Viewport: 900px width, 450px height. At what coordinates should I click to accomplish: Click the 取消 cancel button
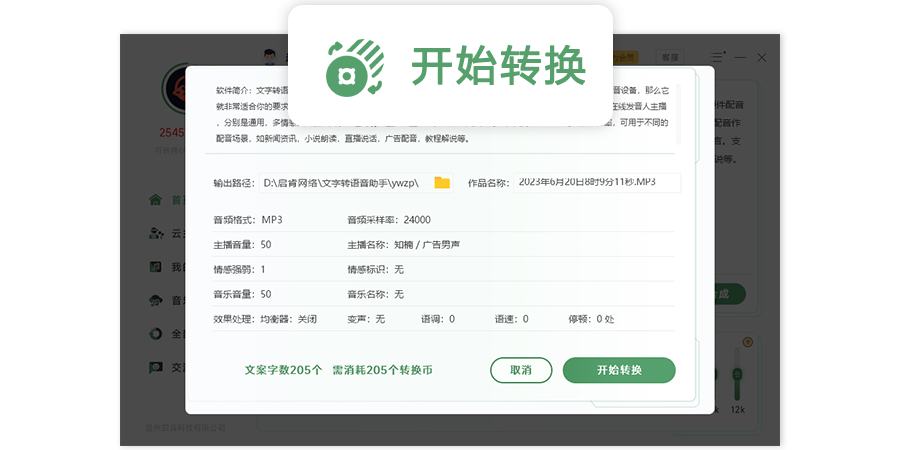tap(521, 370)
